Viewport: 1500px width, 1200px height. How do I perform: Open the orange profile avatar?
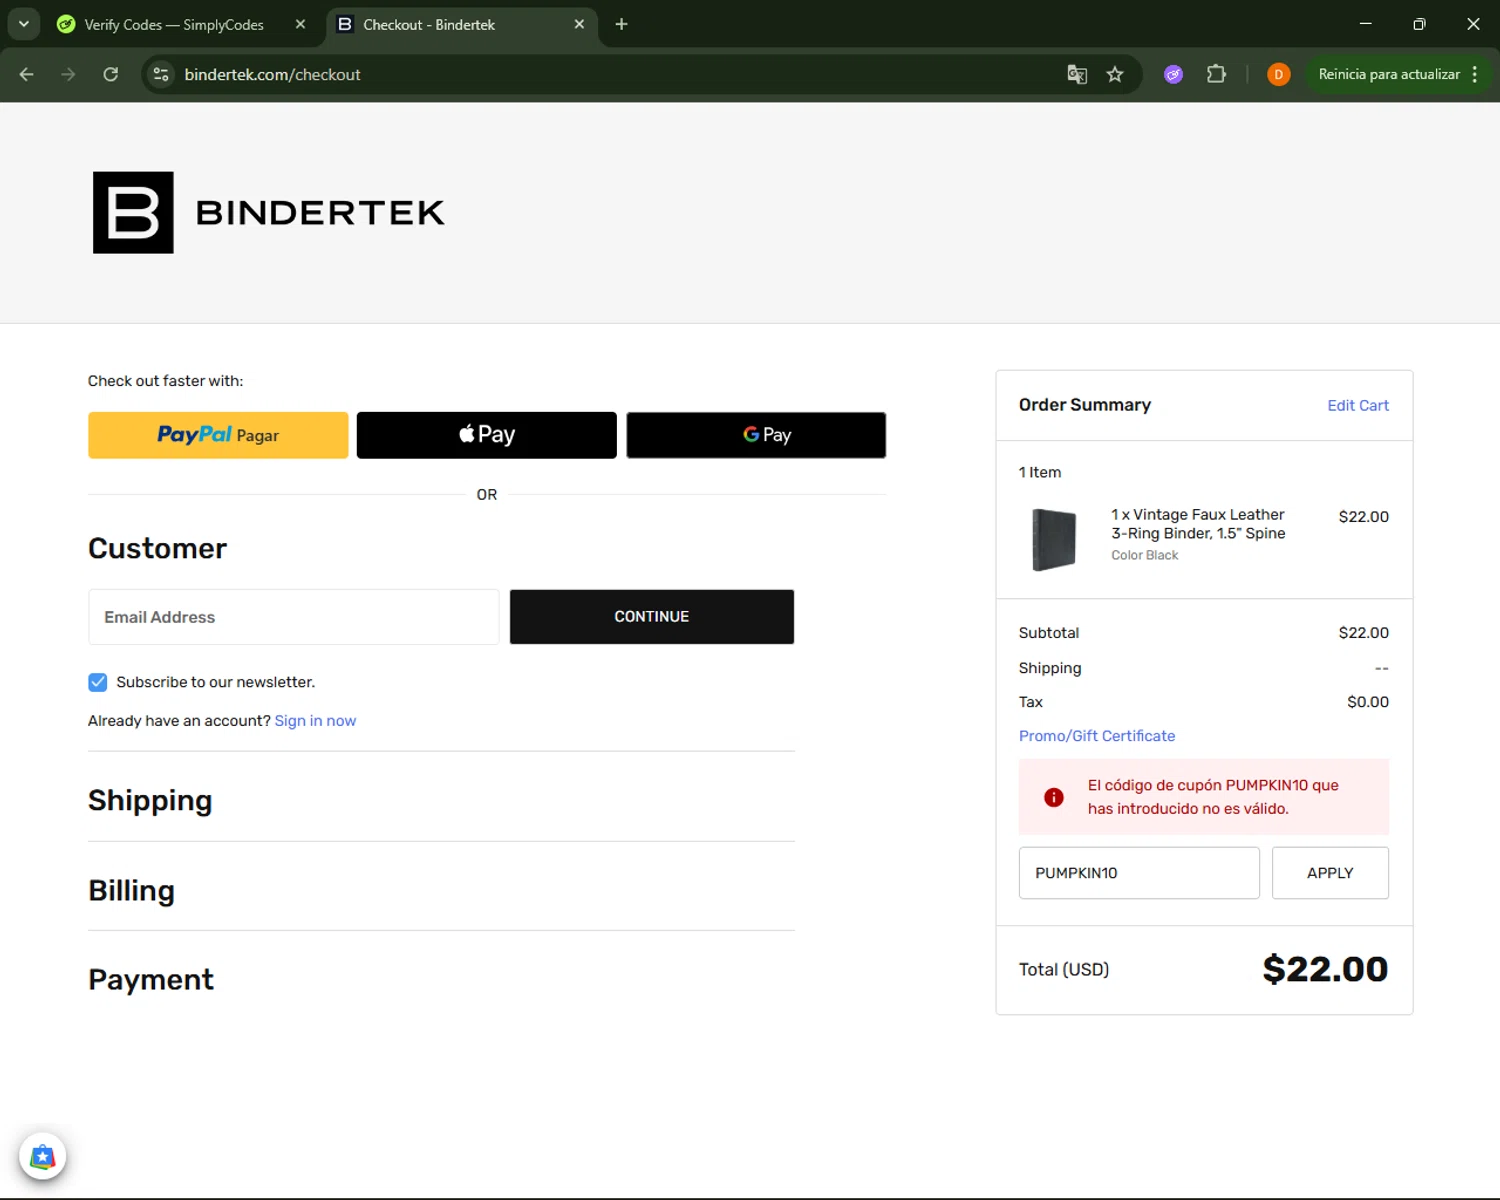(1278, 74)
